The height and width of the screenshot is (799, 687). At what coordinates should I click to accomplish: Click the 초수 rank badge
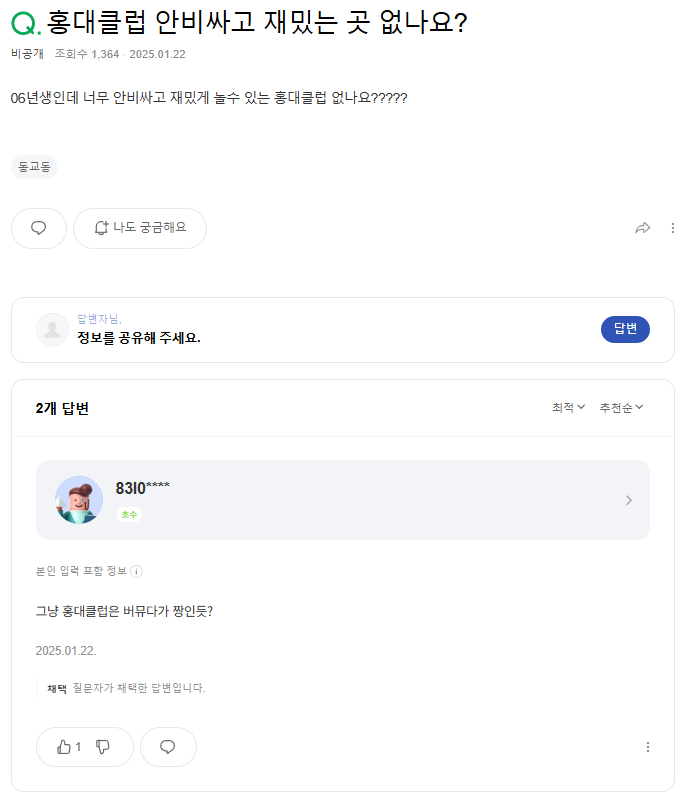[x=129, y=514]
